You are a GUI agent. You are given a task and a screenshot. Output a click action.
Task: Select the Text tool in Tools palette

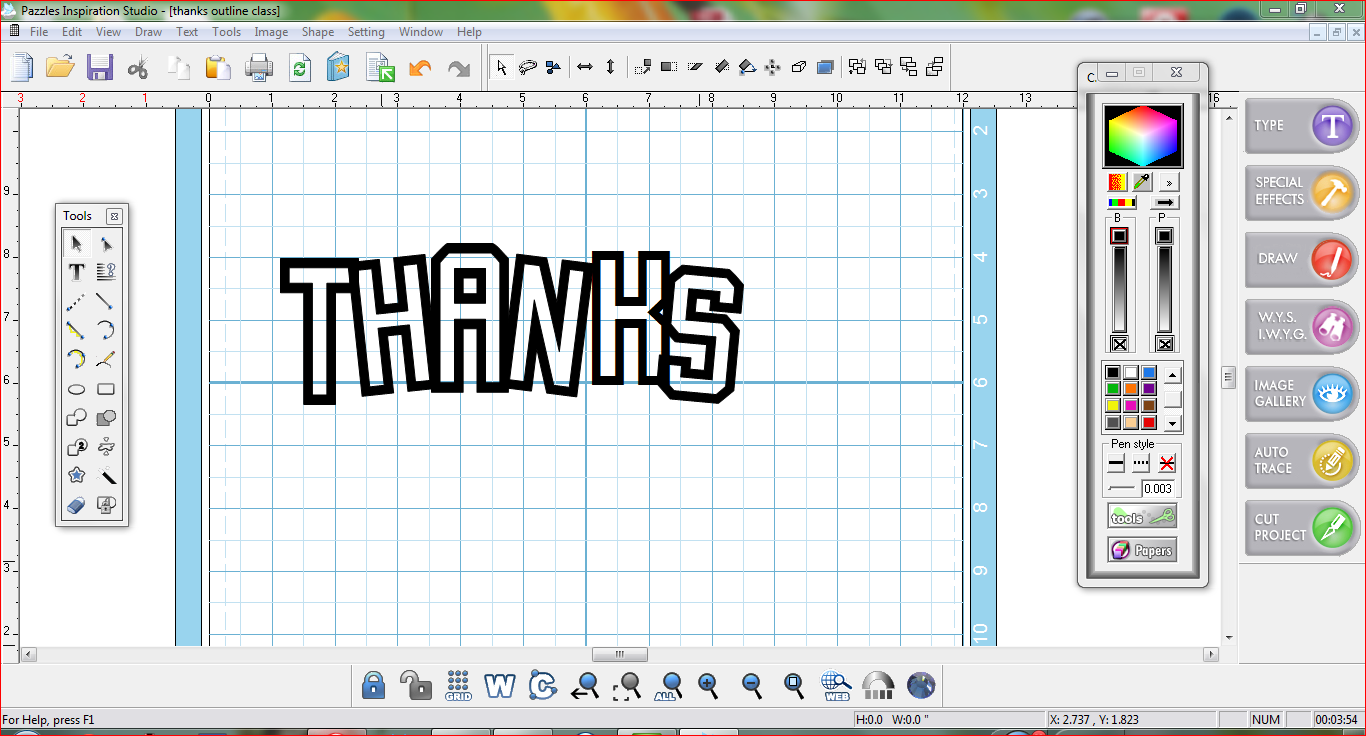click(76, 271)
